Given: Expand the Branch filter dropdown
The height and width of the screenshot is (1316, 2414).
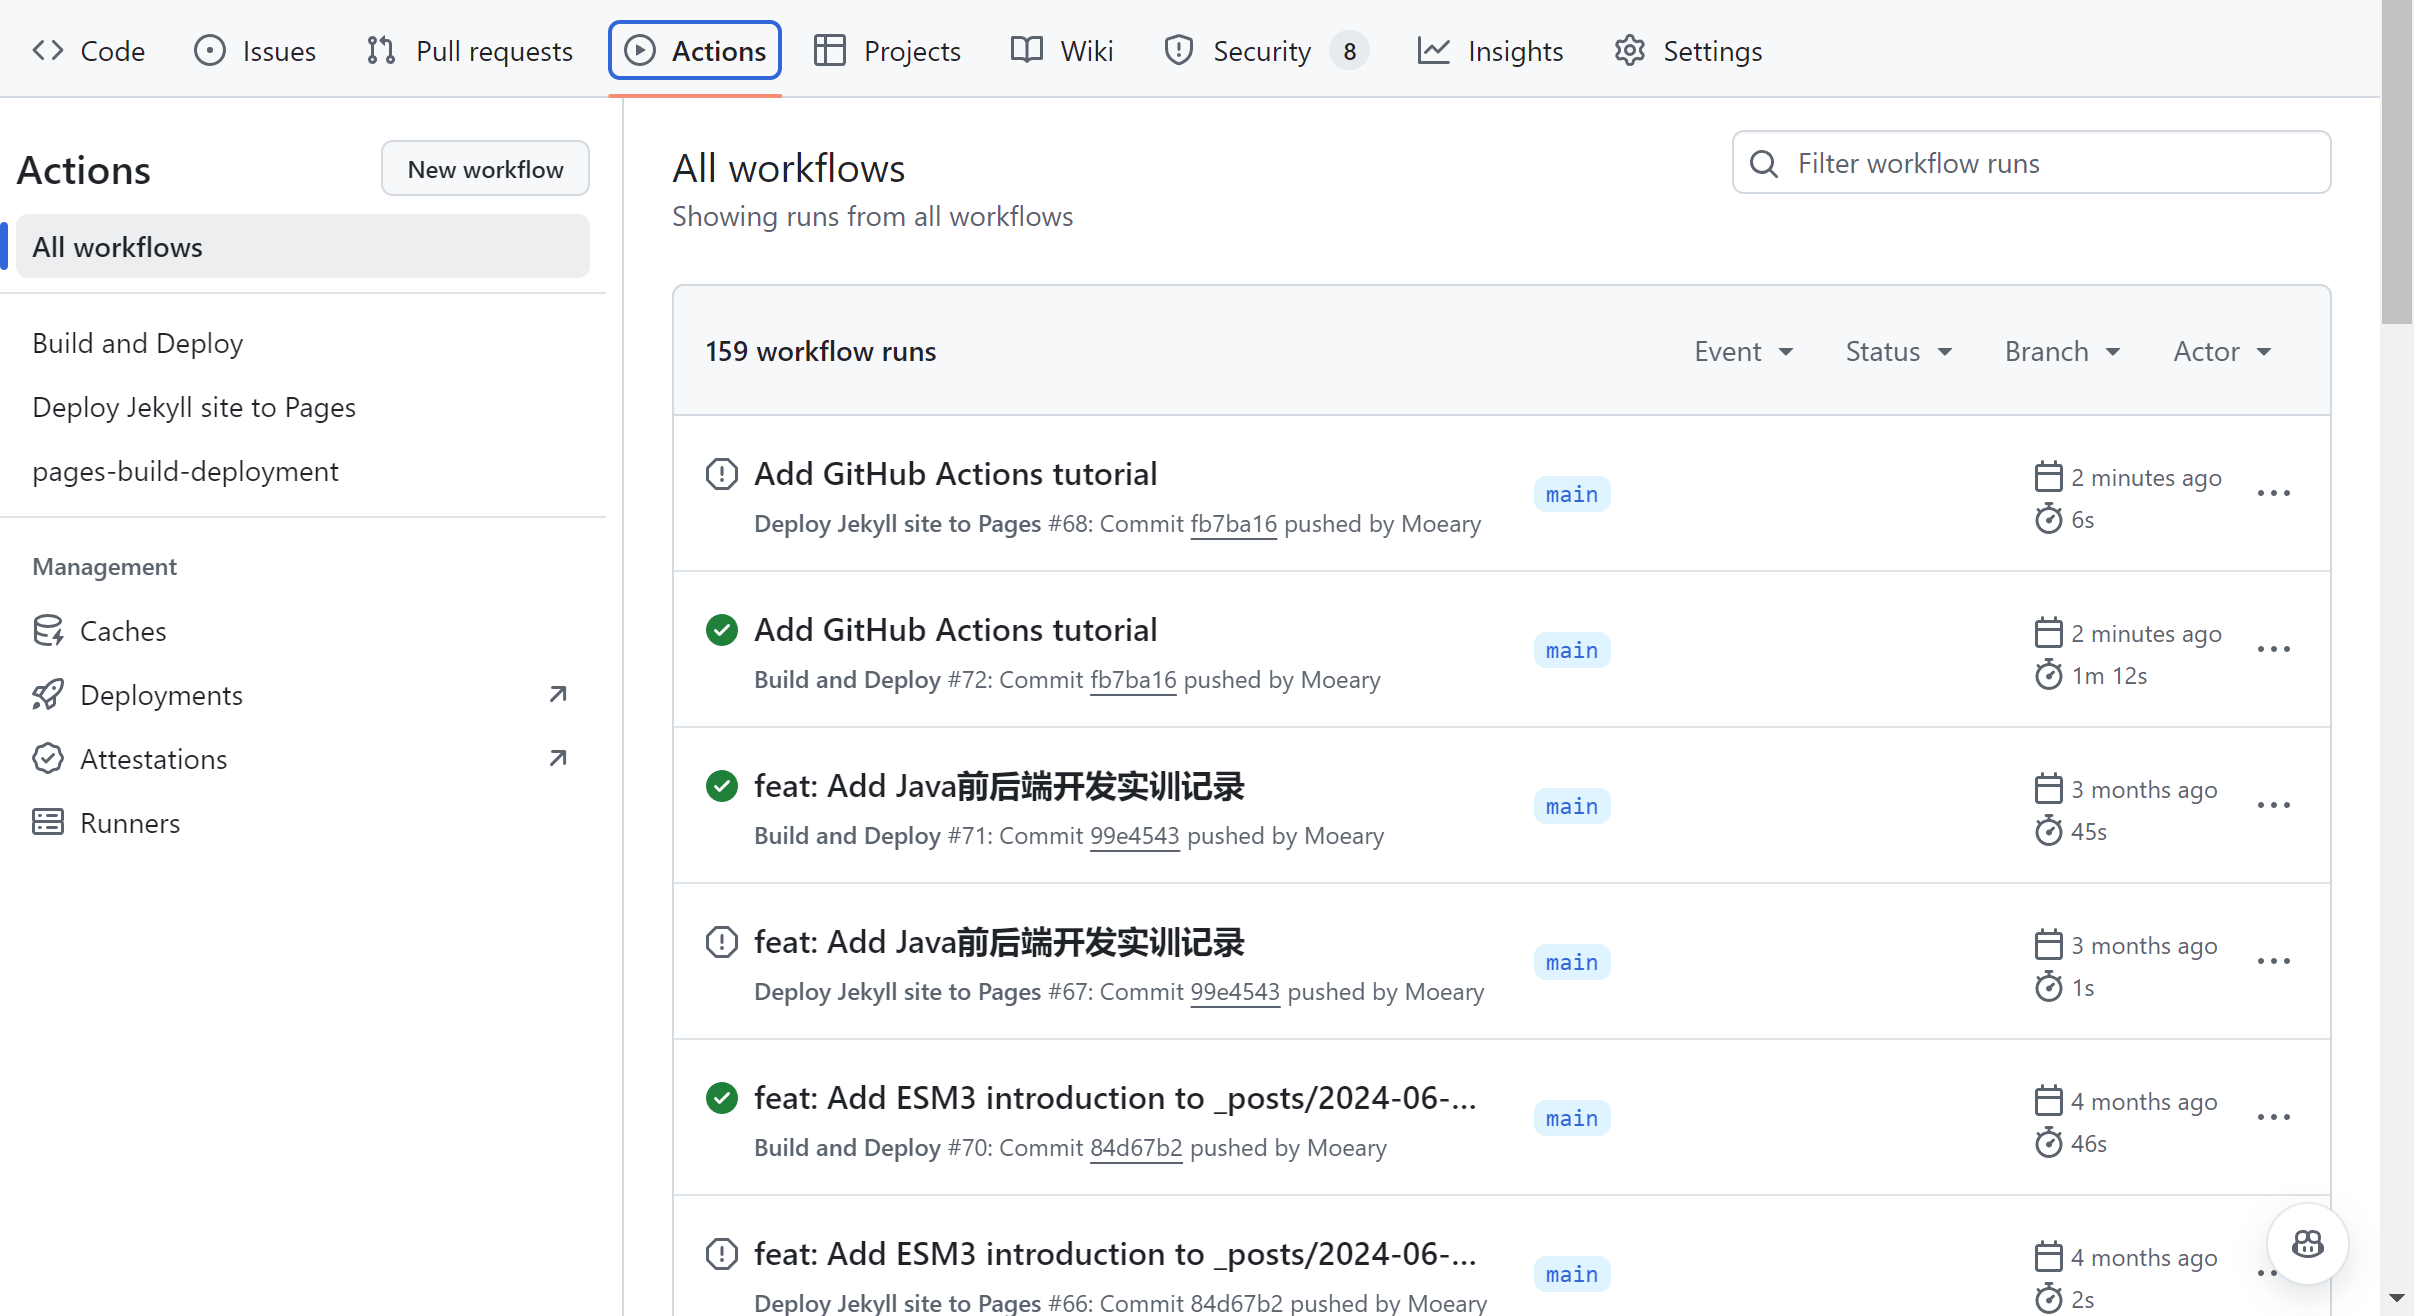Looking at the screenshot, I should point(2062,352).
